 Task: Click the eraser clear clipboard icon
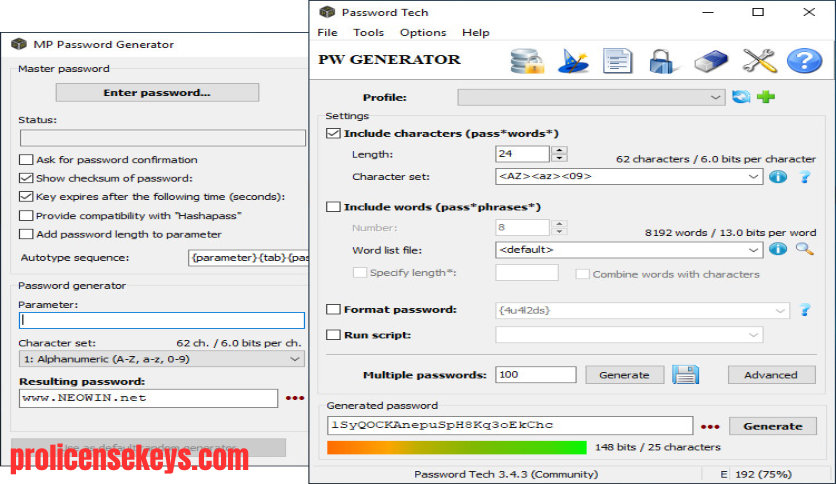711,61
